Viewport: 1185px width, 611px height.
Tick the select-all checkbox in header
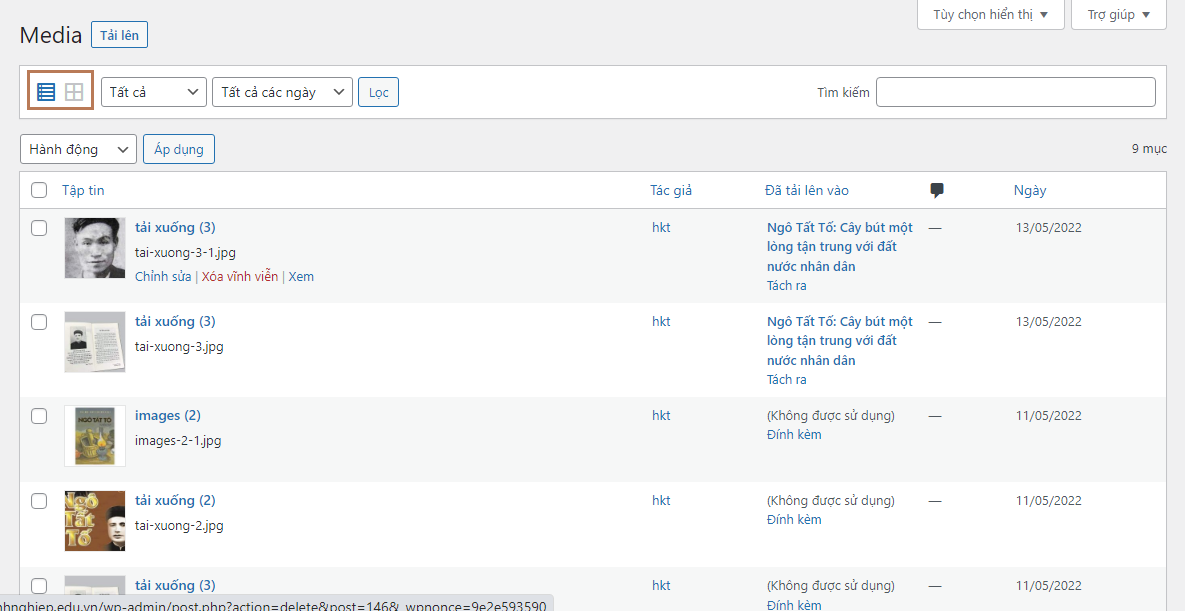(x=39, y=190)
